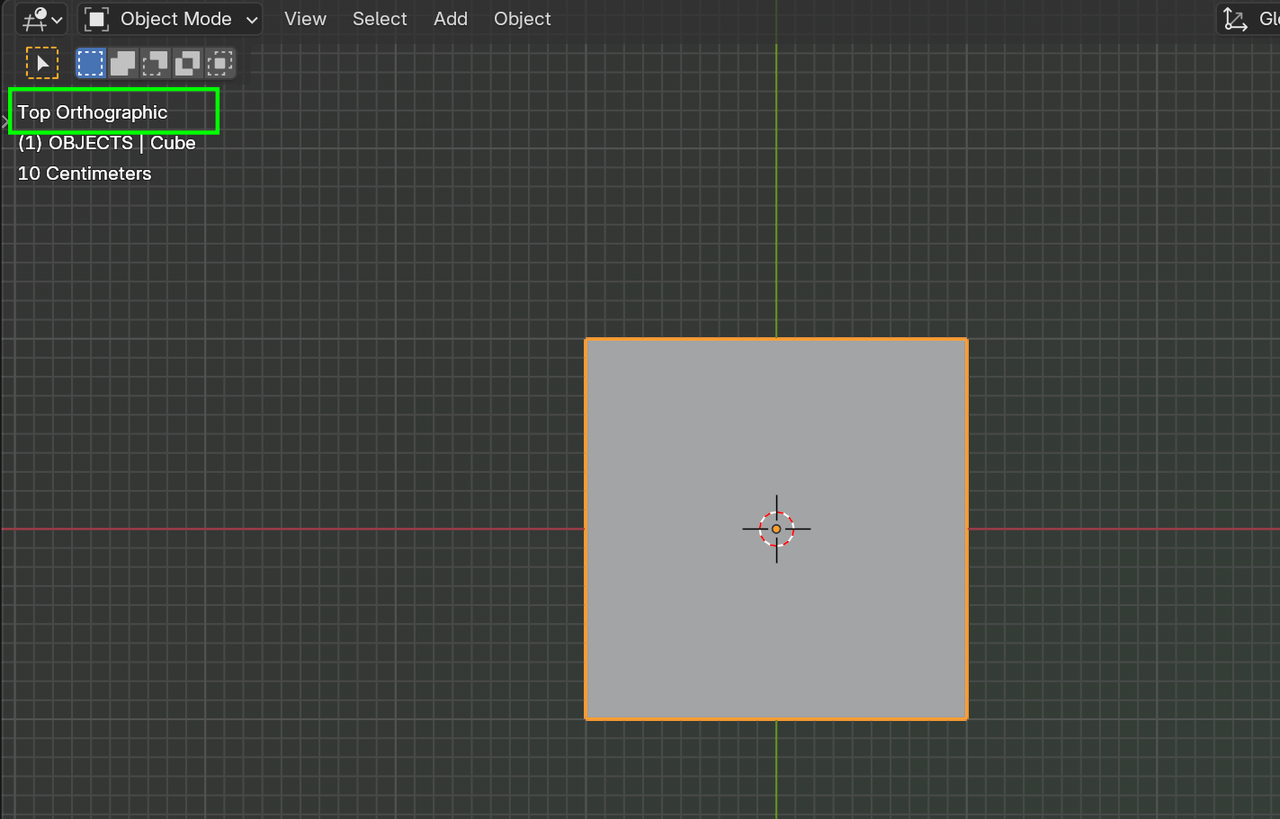
Task: Open the Object menu
Action: (x=522, y=19)
